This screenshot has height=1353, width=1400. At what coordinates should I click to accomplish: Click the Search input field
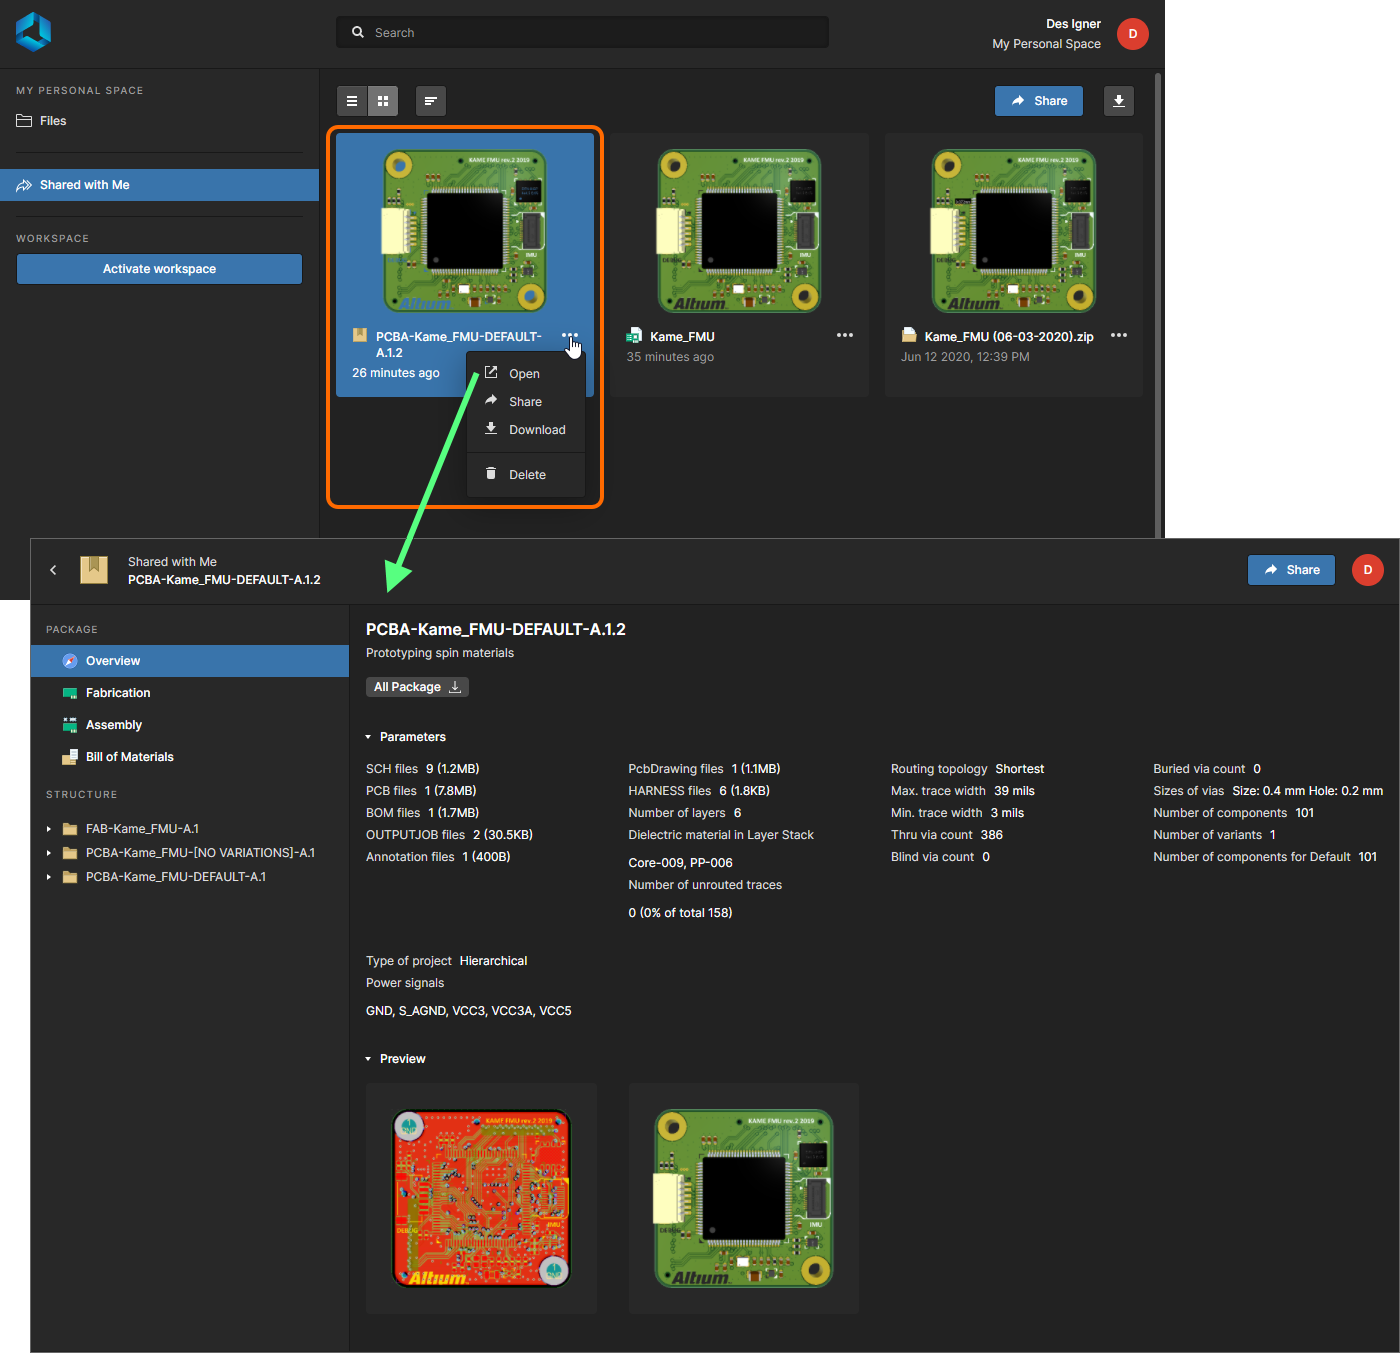click(582, 33)
